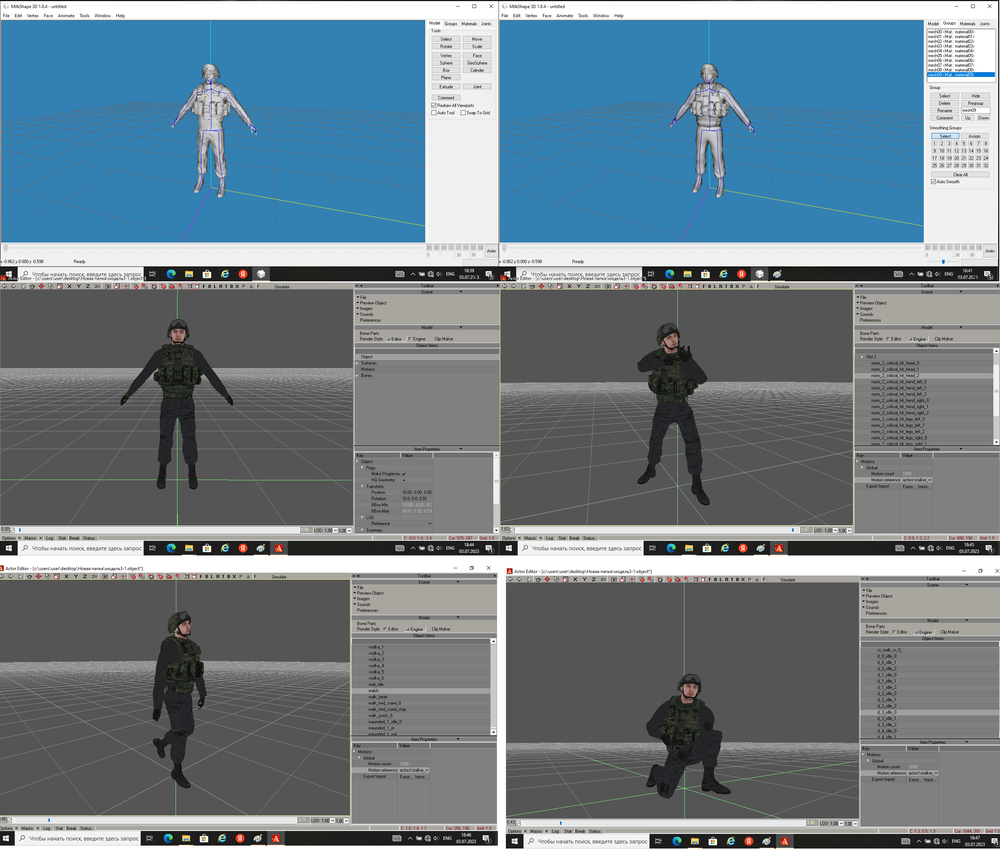This screenshot has width=1000, height=850.
Task: Select mesh05 in MilkShape groups list
Action: [960, 55]
